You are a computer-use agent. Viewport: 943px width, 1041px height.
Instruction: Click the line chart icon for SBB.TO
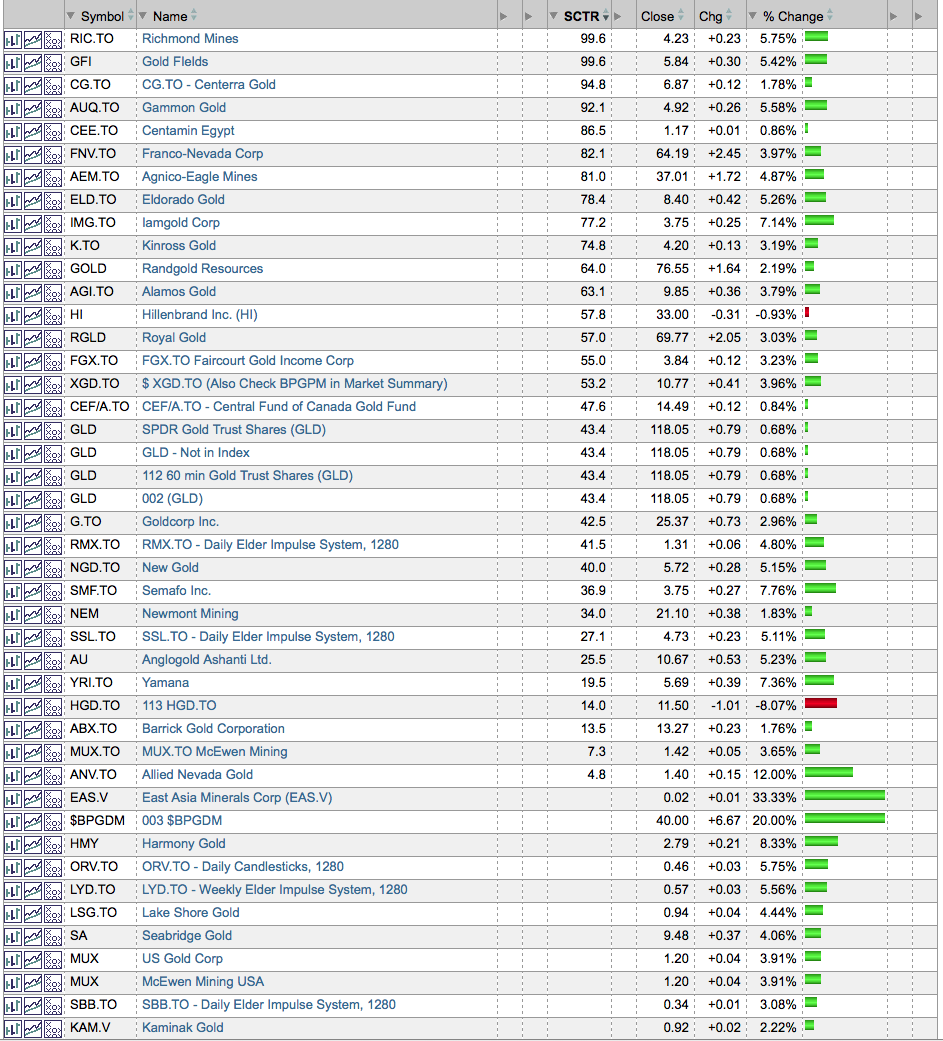[x=33, y=1006]
